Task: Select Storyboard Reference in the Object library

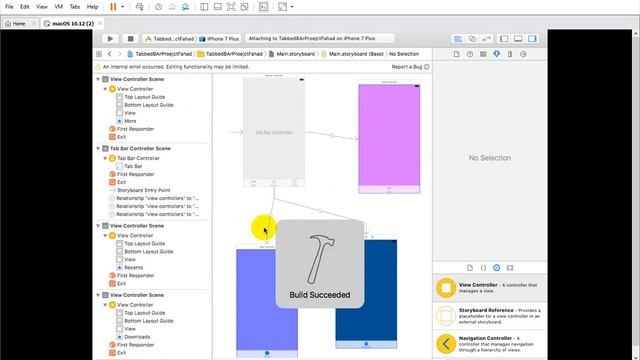Action: [490, 316]
